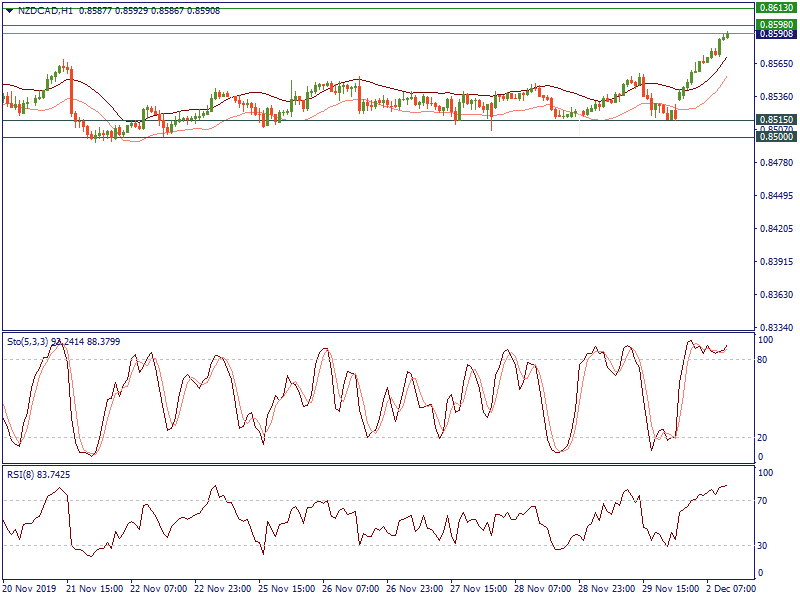Click the RSI(8) indicator label
Image resolution: width=800 pixels, height=600 pixels.
pyautogui.click(x=22, y=474)
